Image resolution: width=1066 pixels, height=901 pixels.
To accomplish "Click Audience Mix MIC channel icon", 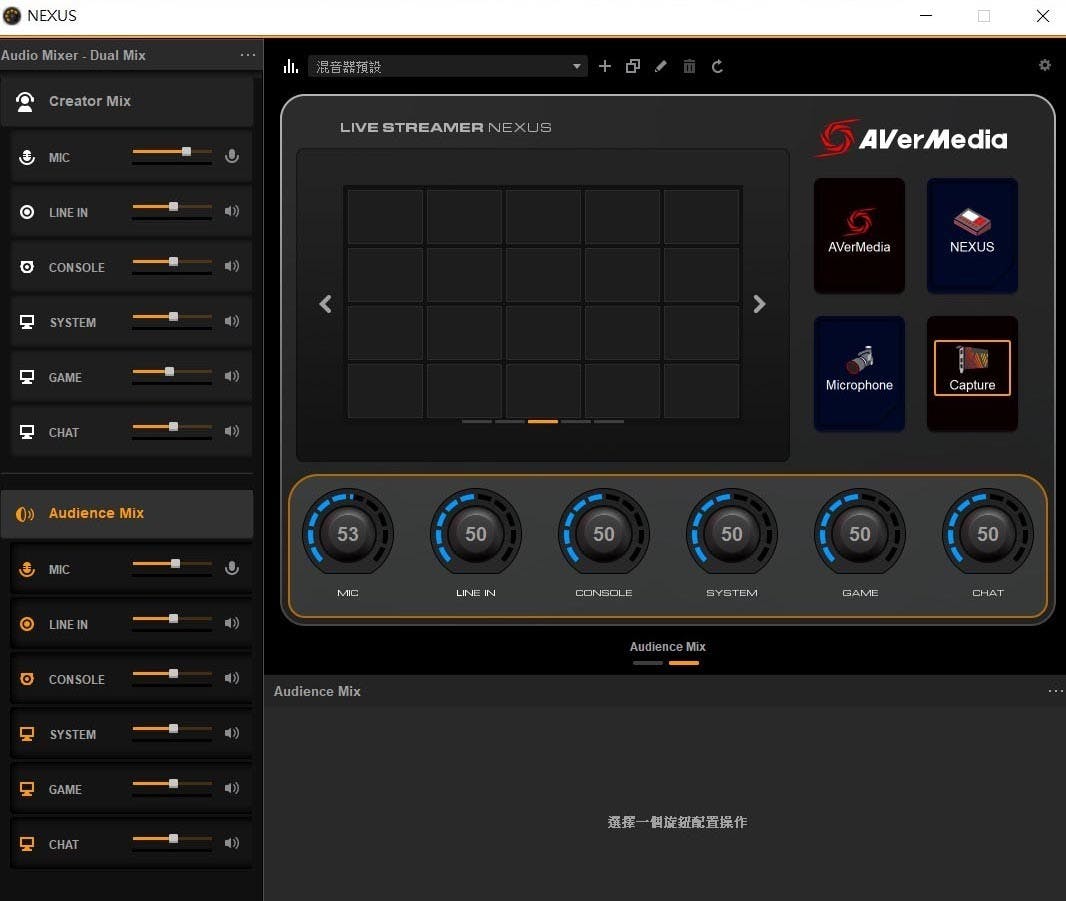I will (x=27, y=569).
